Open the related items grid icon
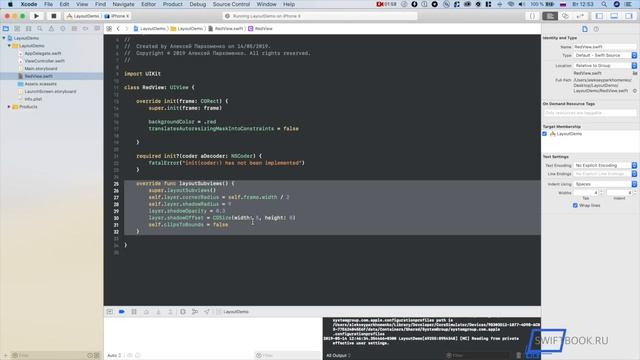640x360 pixels. pos(109,29)
